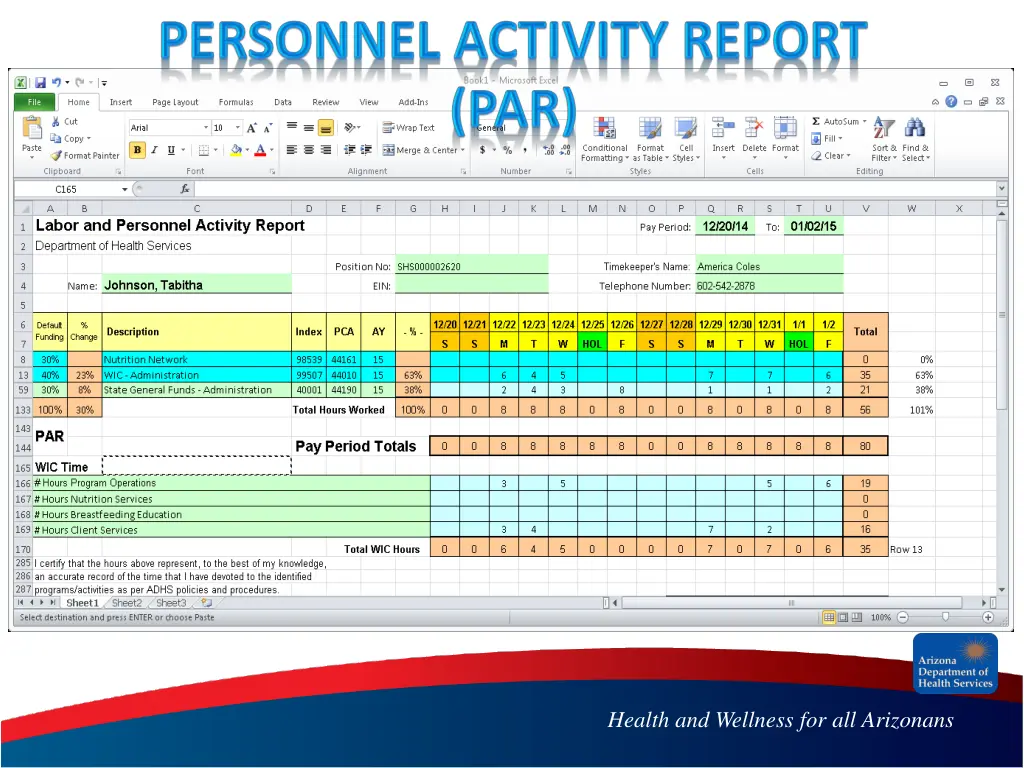Click the Copy icon in Clipboard group

point(56,138)
